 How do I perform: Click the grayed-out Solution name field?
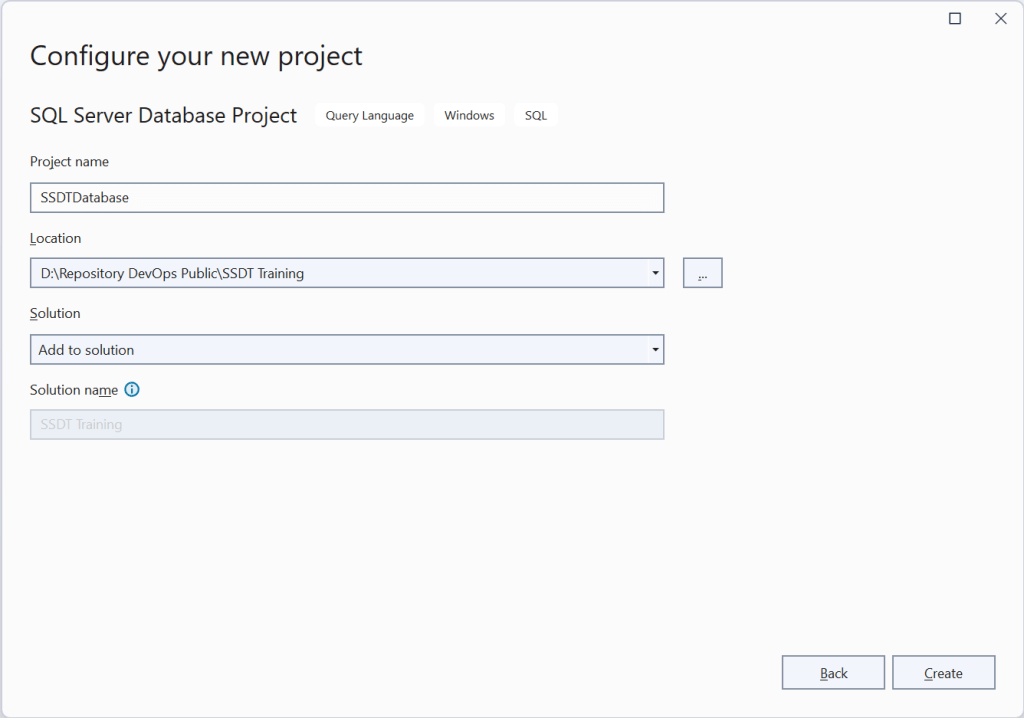tap(347, 424)
